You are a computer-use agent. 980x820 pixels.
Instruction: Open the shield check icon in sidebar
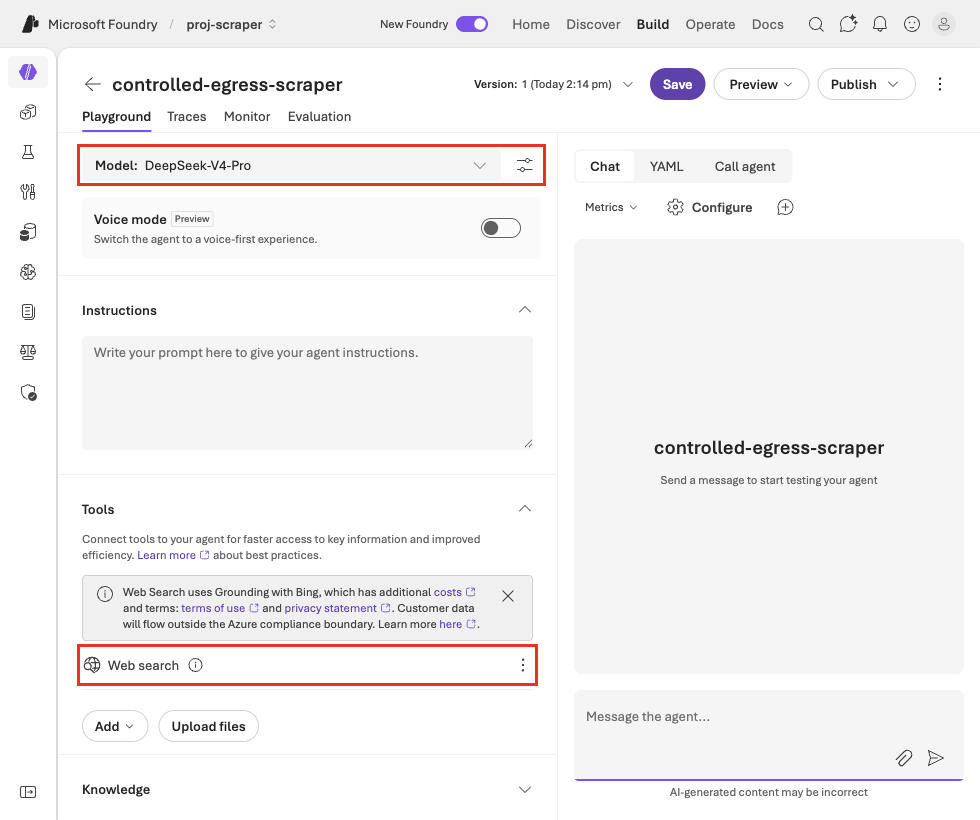point(28,392)
